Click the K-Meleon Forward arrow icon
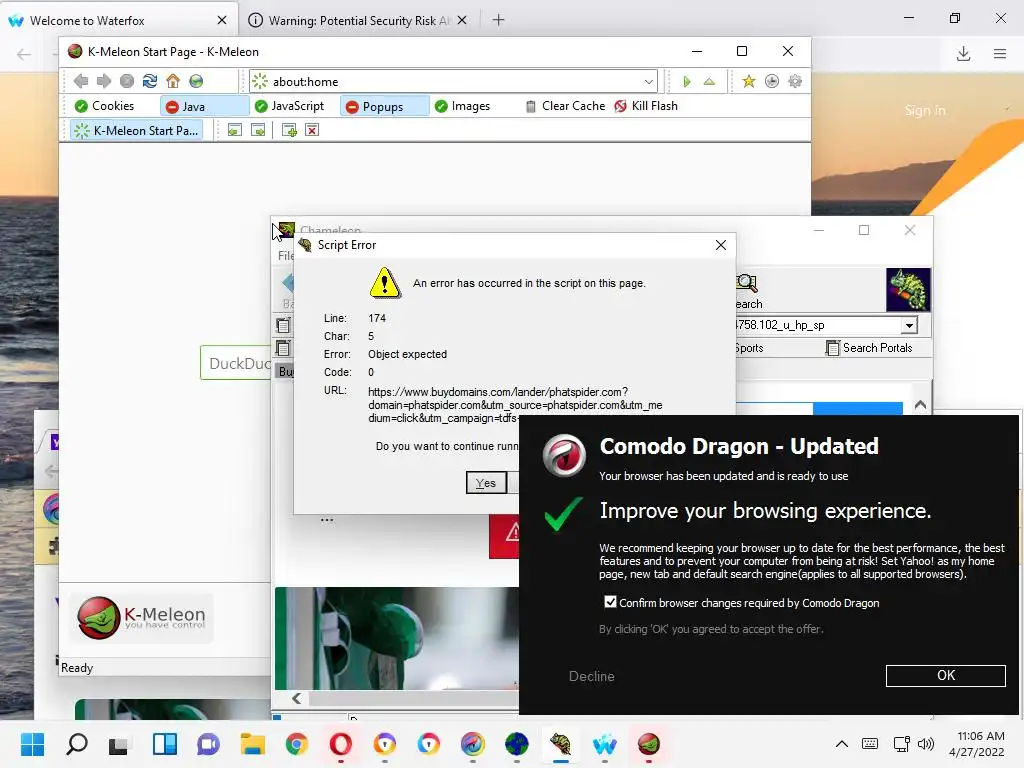Screen dimensions: 1024x768 click(104, 81)
